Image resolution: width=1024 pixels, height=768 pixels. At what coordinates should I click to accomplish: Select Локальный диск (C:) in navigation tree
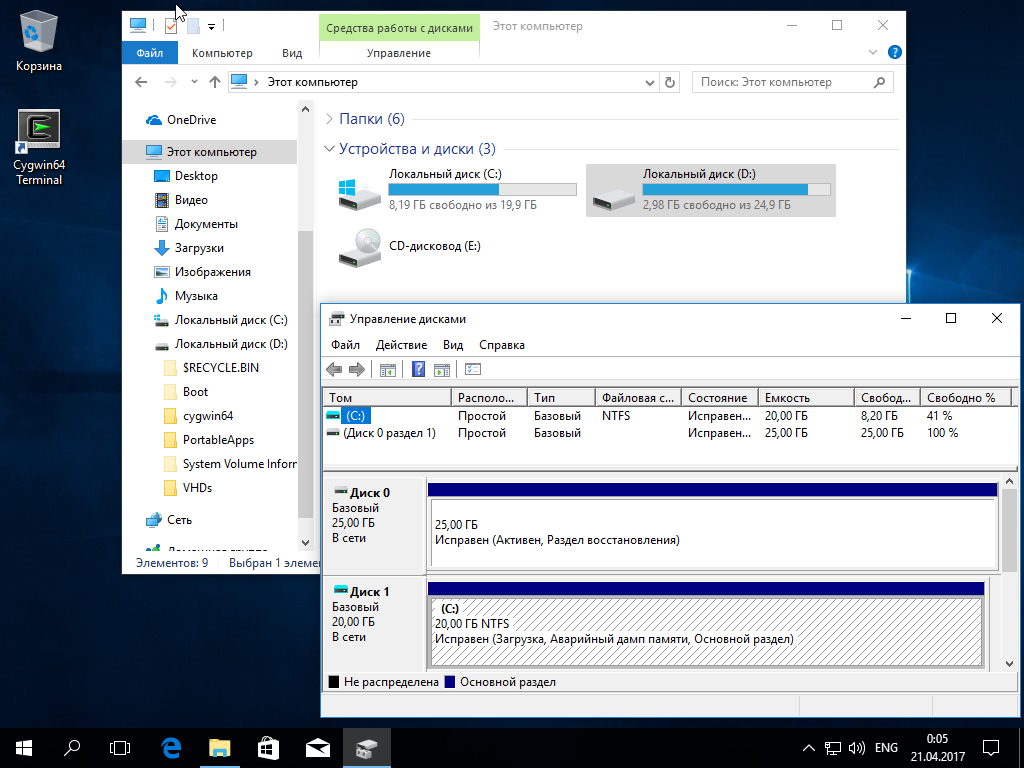[x=231, y=320]
